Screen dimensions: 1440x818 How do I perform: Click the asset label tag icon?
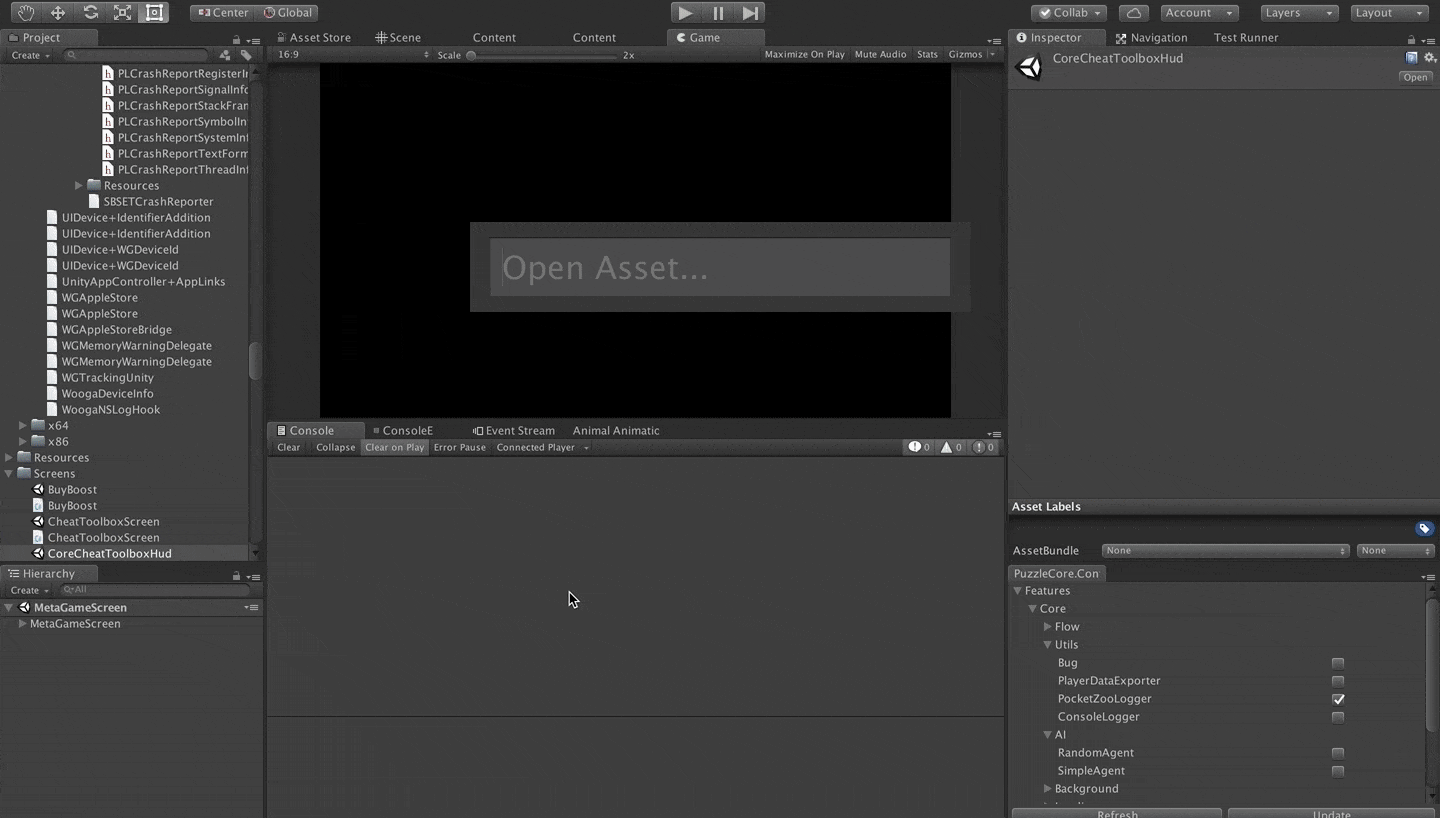tap(1424, 528)
